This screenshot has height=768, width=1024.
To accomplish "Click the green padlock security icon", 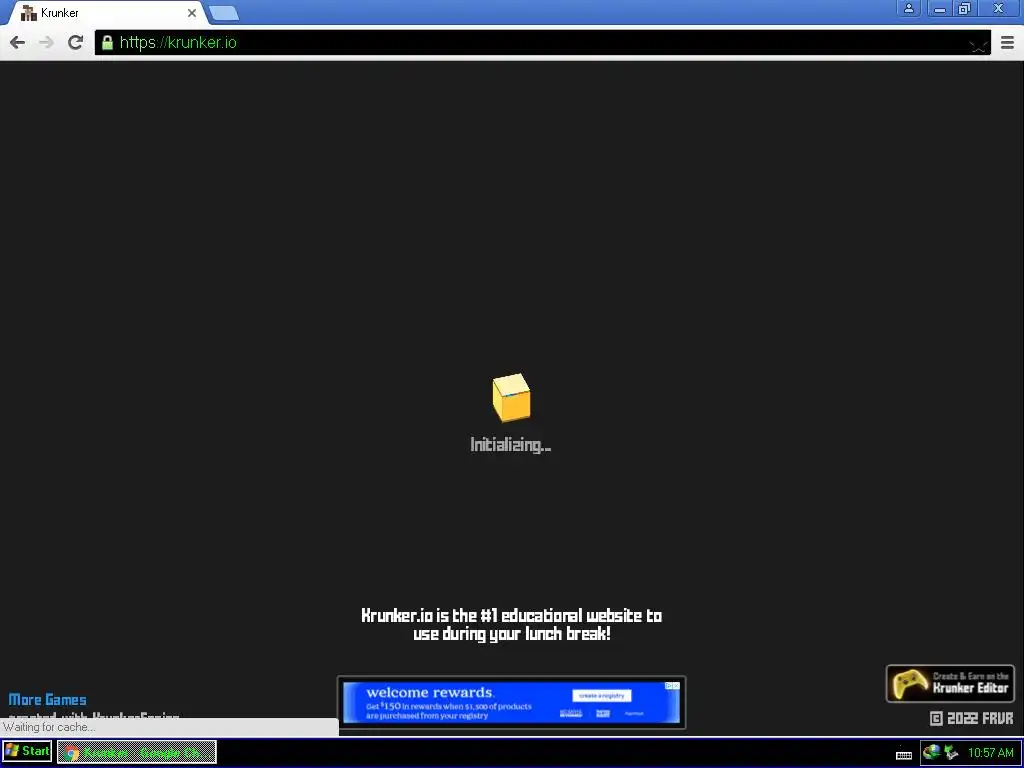I will click(x=107, y=43).
